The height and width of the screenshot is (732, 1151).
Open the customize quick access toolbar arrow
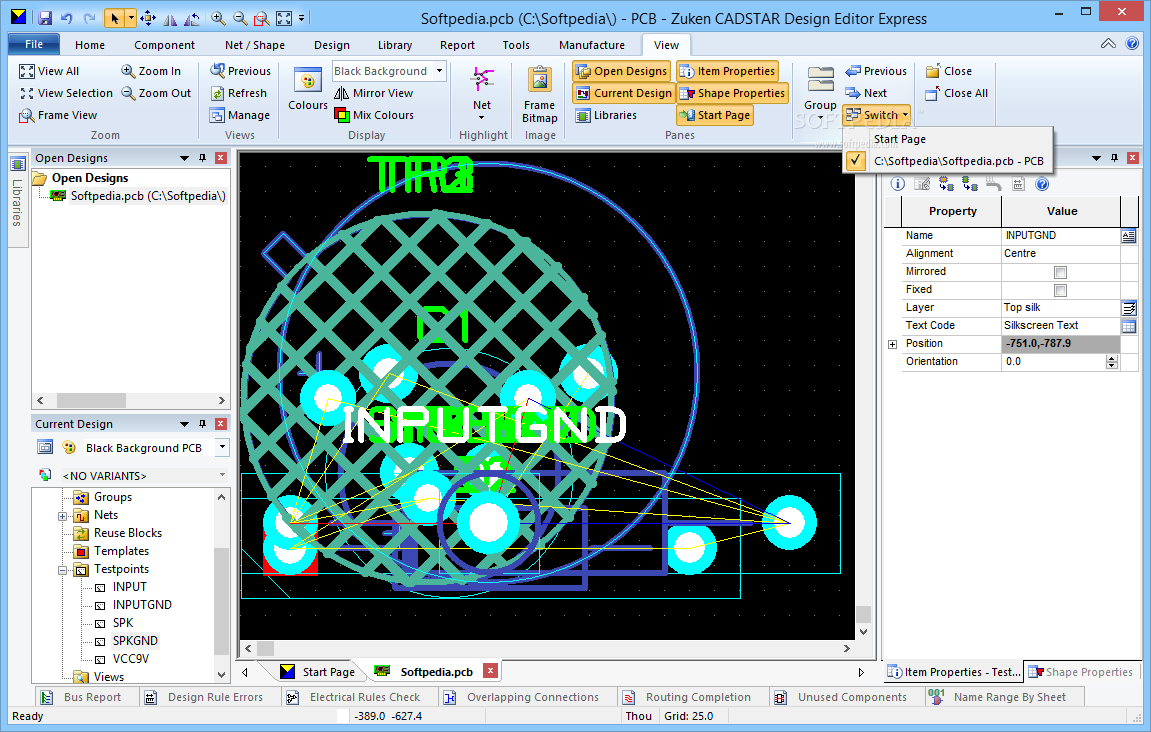302,18
